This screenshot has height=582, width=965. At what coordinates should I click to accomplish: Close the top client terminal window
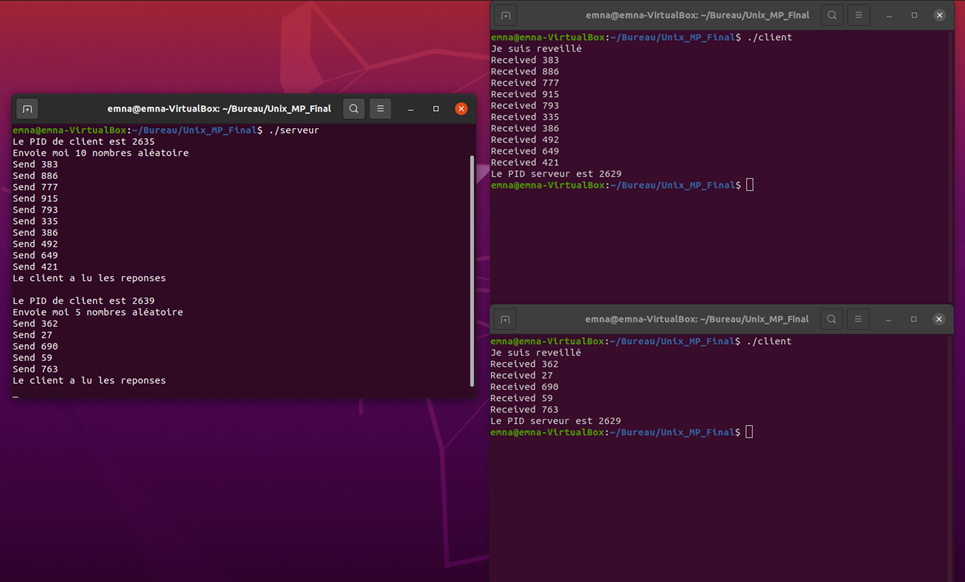tap(939, 15)
